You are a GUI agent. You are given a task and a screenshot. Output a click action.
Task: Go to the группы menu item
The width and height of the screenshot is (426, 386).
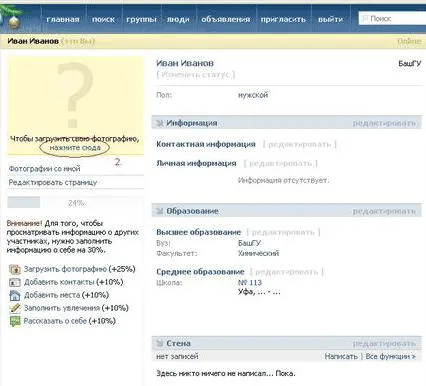[141, 19]
